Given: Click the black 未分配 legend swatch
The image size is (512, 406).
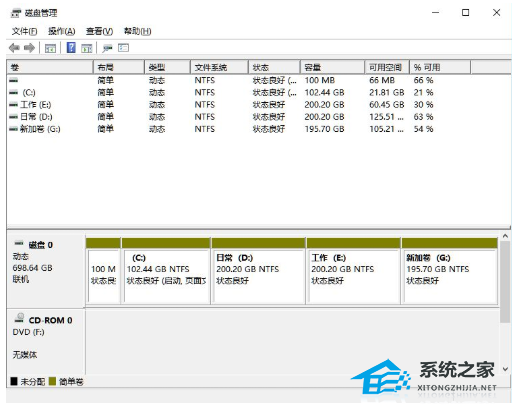Looking at the screenshot, I should coord(14,381).
